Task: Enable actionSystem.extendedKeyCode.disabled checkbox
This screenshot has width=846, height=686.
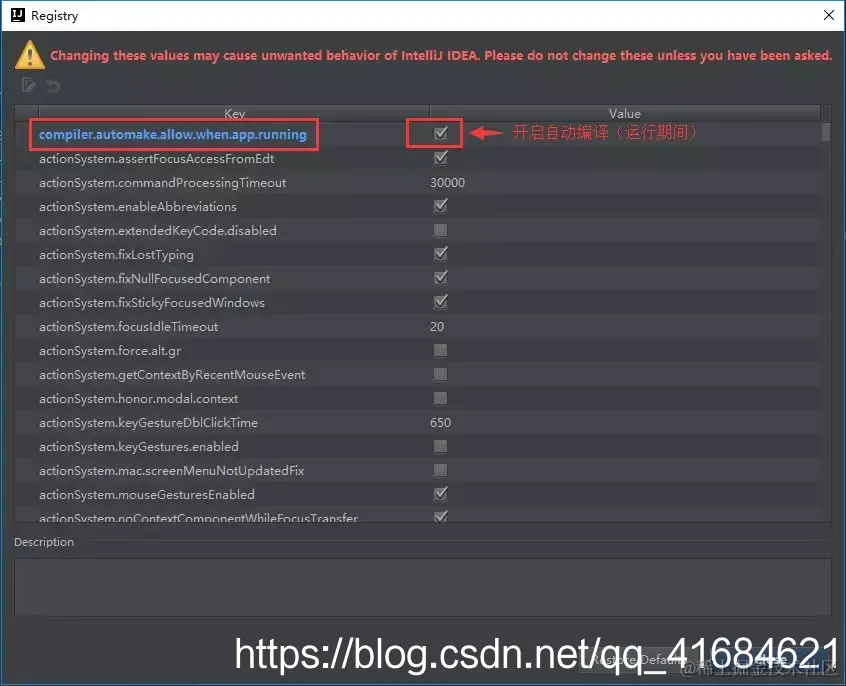Action: [440, 230]
